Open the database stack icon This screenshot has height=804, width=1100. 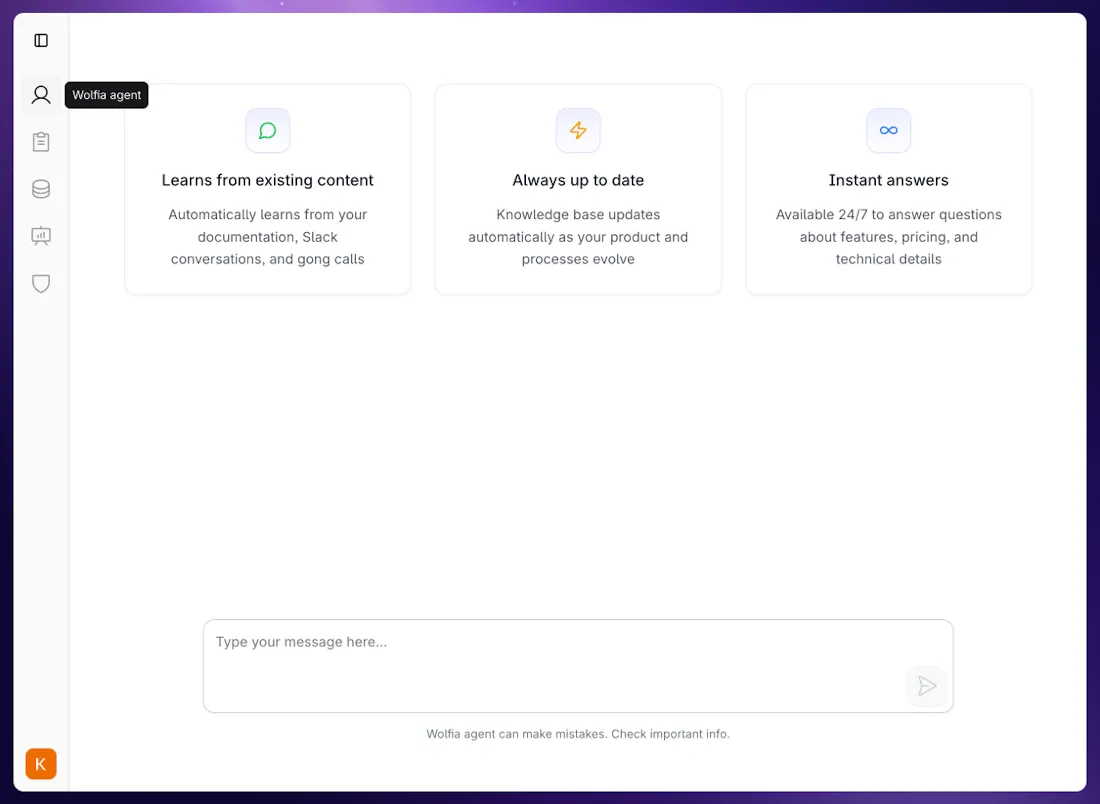(x=41, y=189)
